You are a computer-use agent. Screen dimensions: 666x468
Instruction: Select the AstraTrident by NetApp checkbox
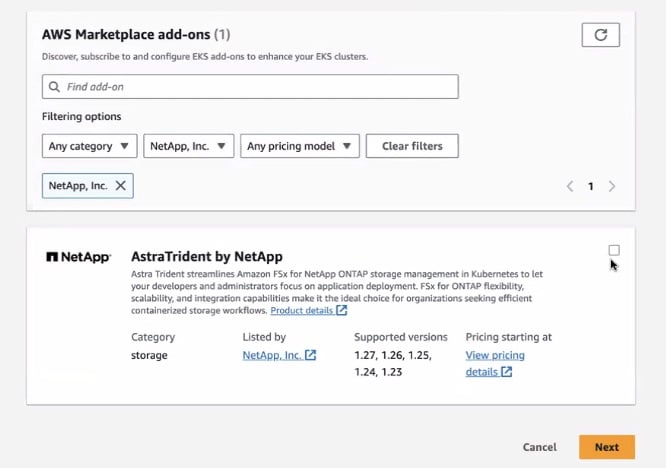click(x=614, y=250)
